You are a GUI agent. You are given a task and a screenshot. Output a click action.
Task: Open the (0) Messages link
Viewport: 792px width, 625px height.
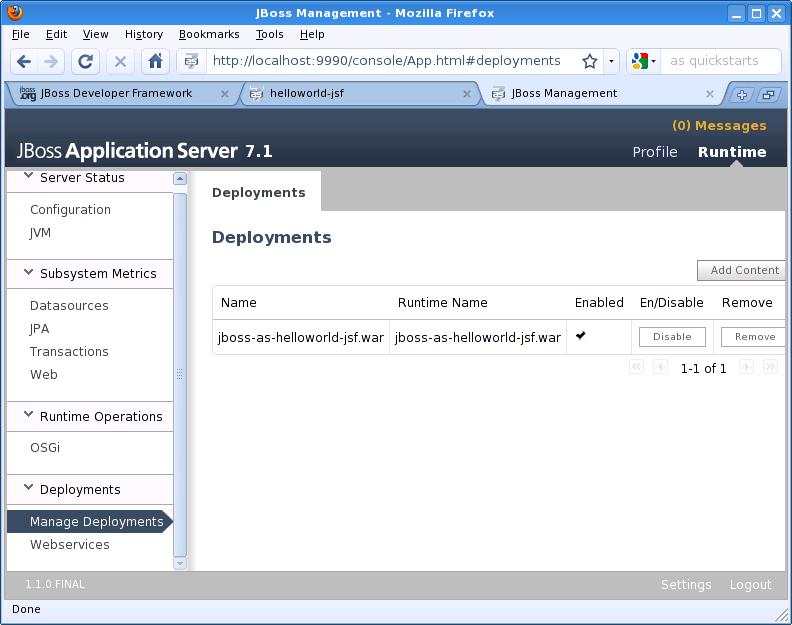[x=719, y=125]
